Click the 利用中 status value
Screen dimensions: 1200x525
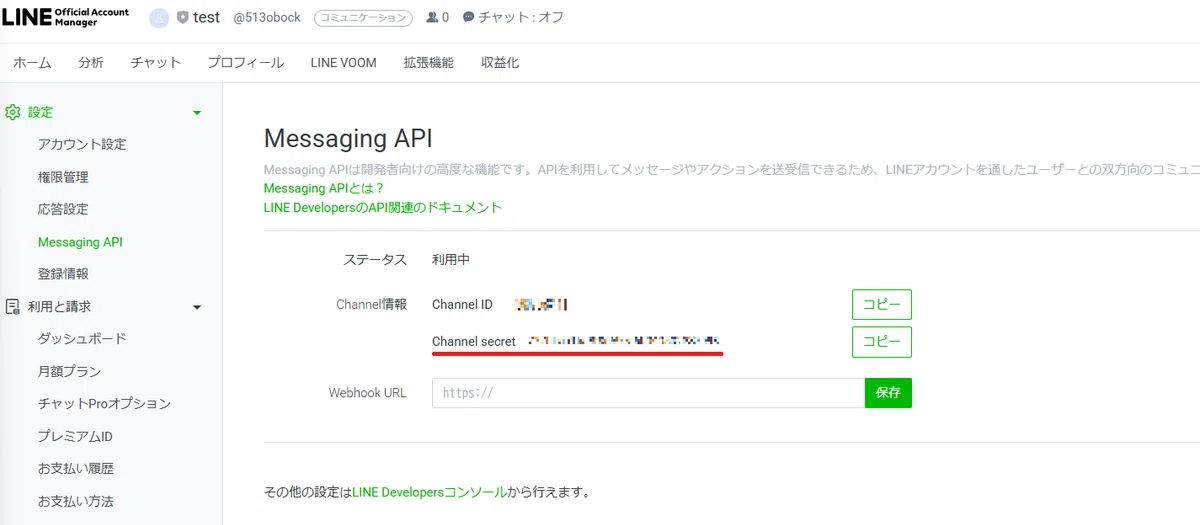click(x=451, y=259)
